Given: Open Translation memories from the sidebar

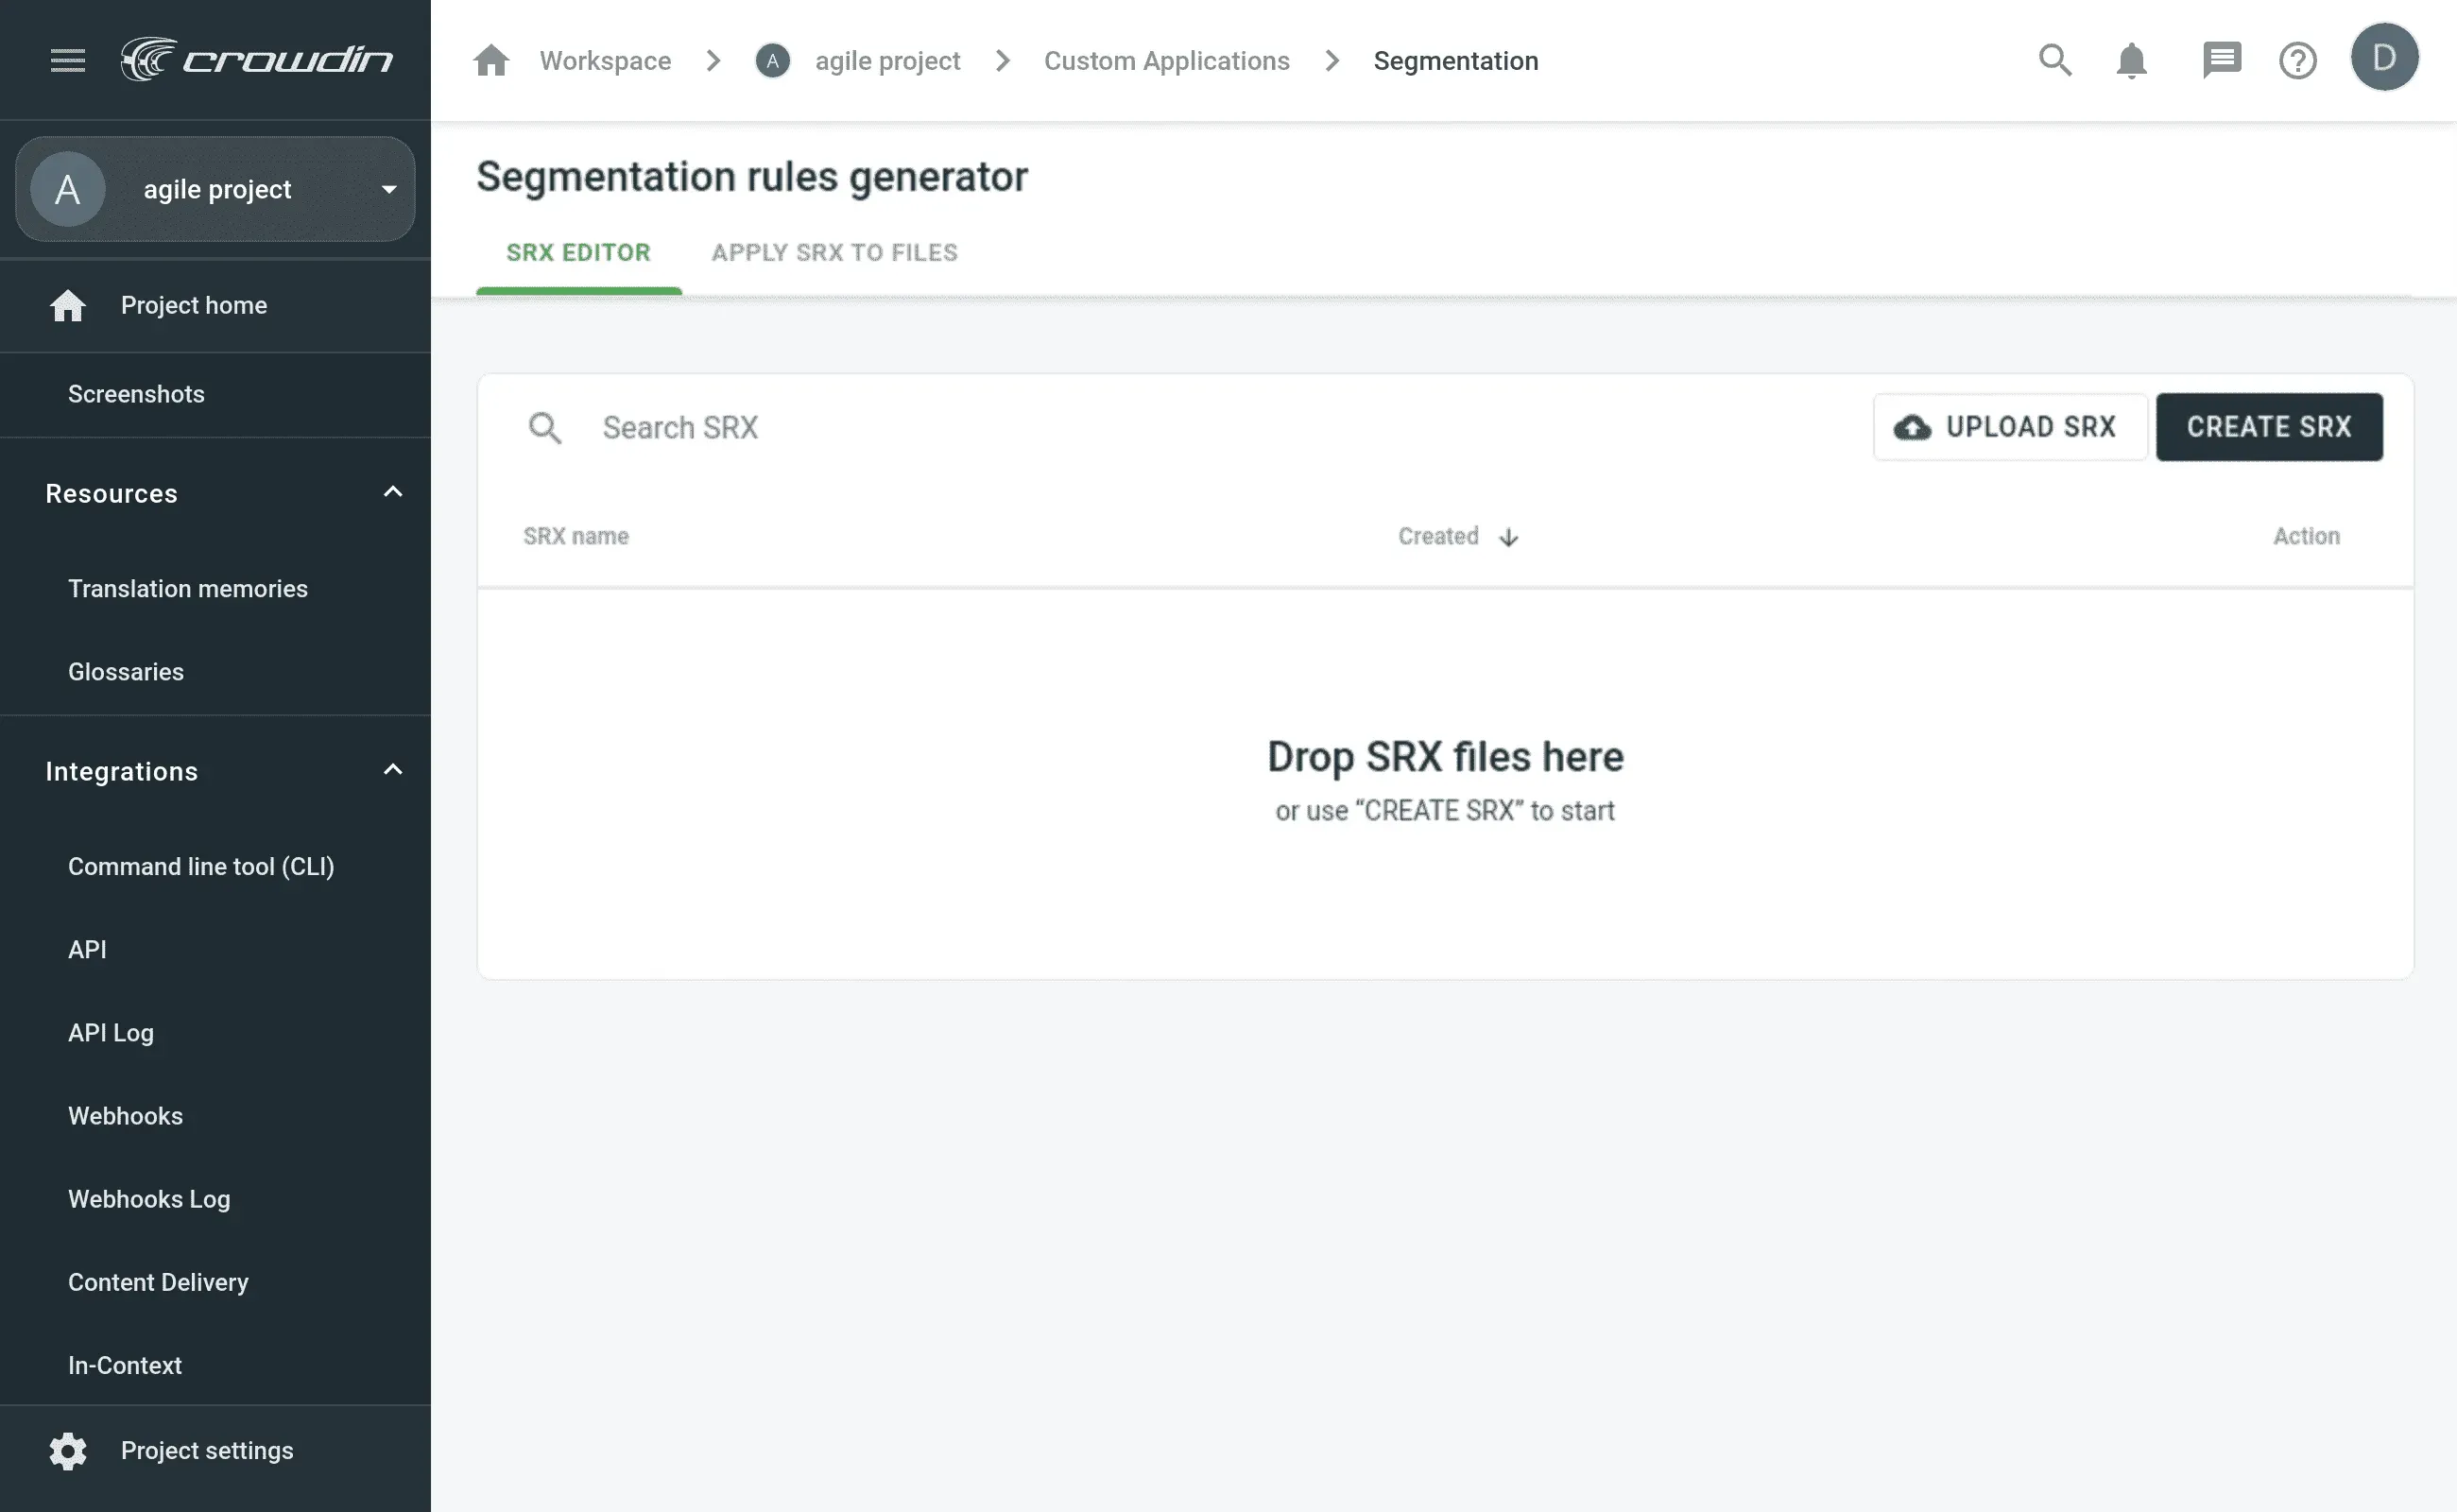Looking at the screenshot, I should [x=188, y=588].
